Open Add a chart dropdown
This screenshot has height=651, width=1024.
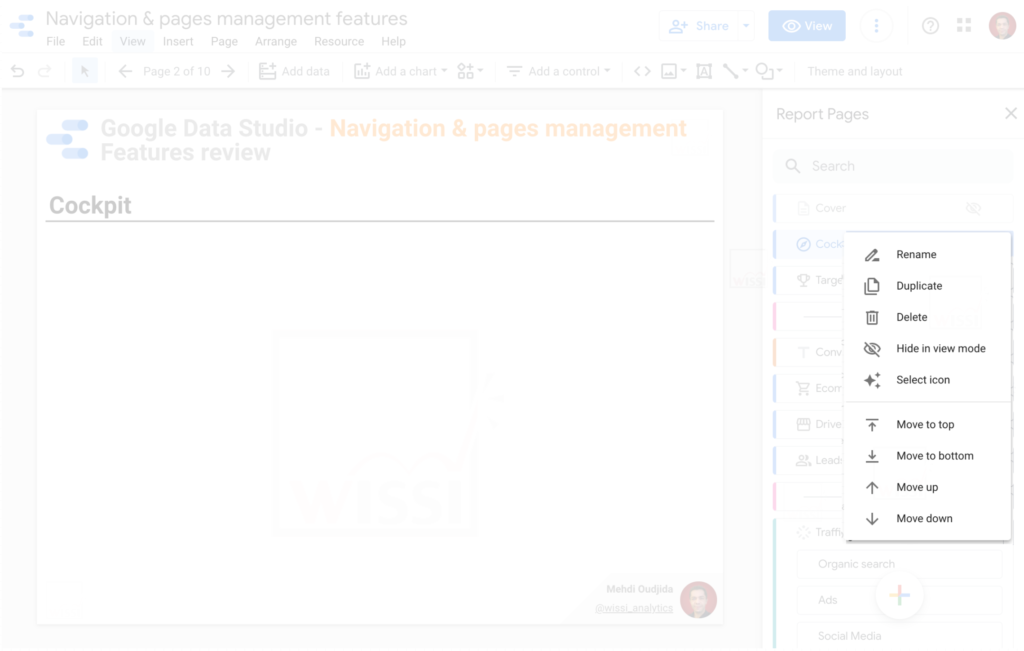[400, 71]
